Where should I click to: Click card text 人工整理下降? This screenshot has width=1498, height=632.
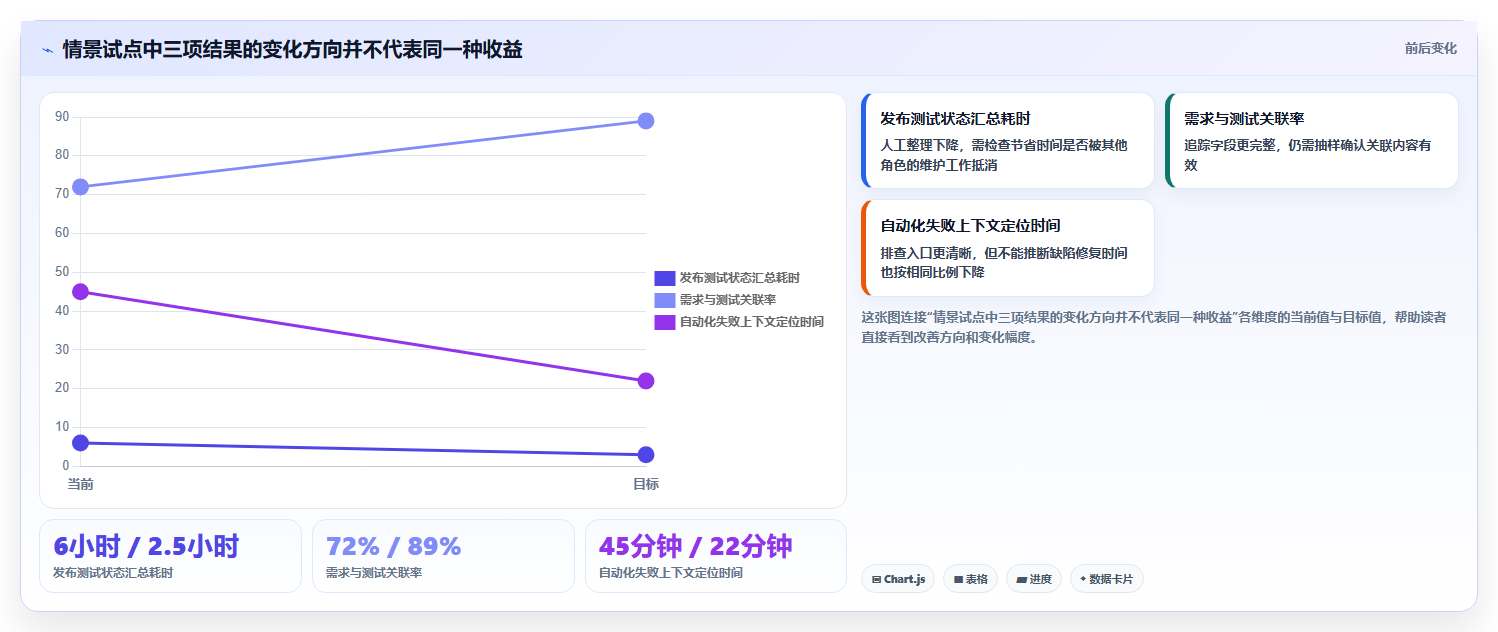[1004, 155]
